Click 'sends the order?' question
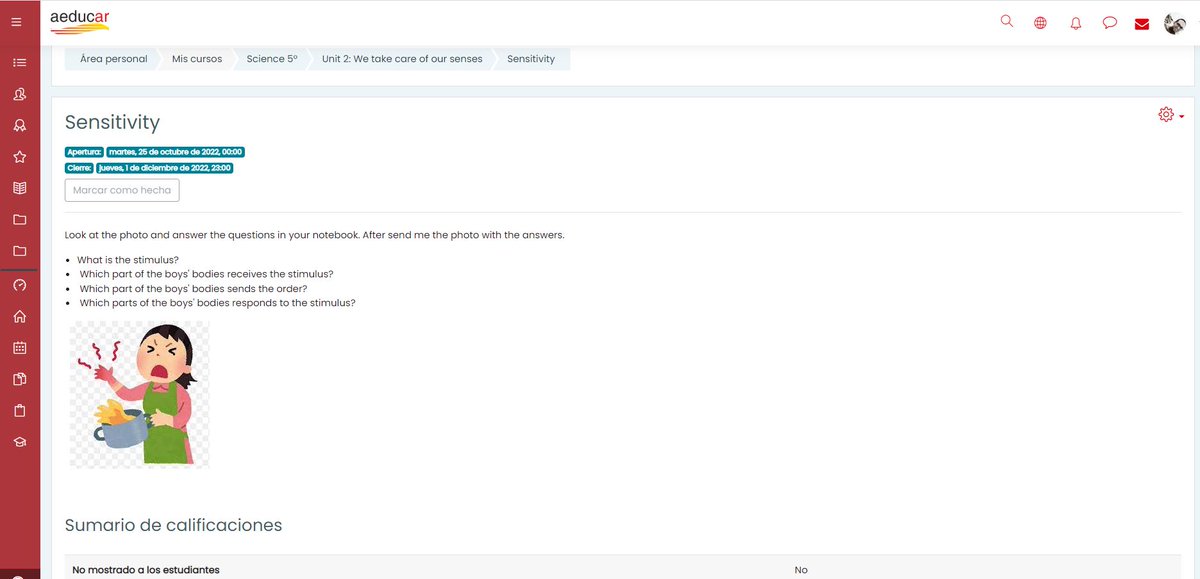 pyautogui.click(x=193, y=288)
